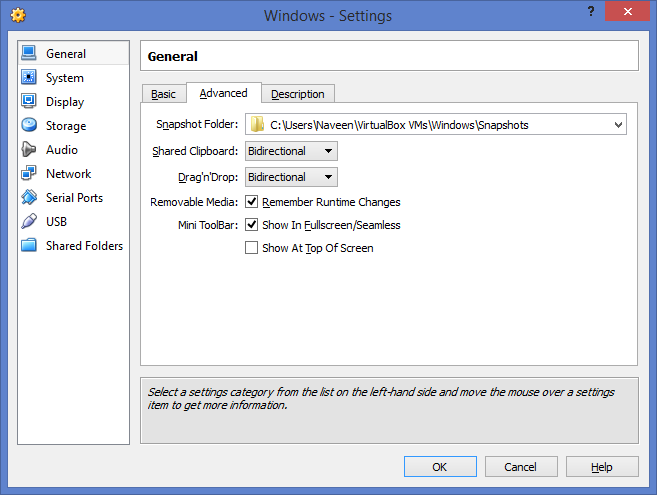Select General in the category list
The height and width of the screenshot is (495, 657).
[x=74, y=53]
